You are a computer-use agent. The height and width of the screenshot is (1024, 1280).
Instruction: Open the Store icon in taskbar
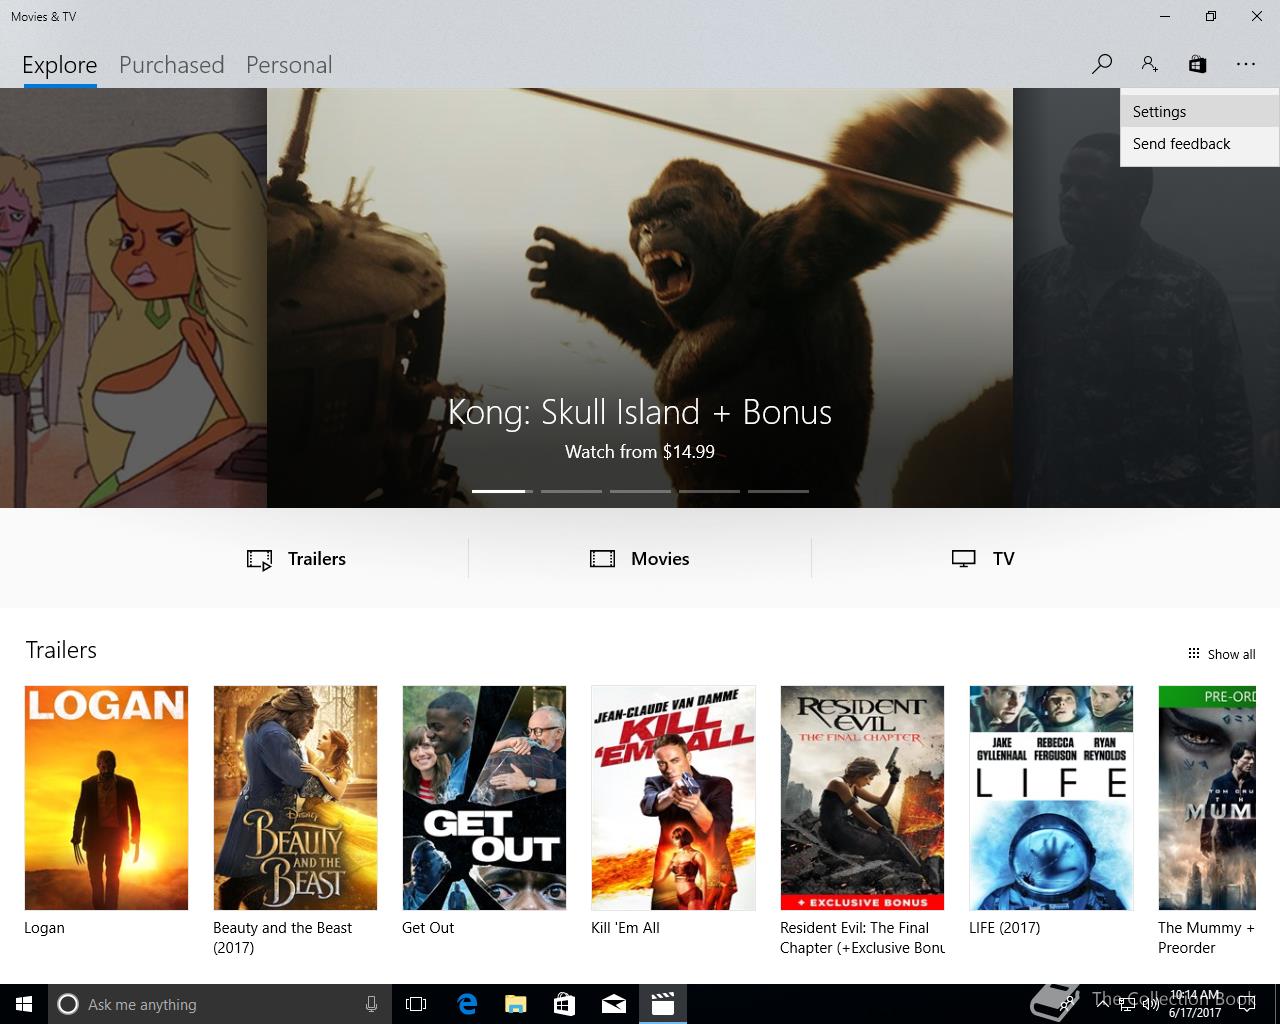click(565, 1004)
